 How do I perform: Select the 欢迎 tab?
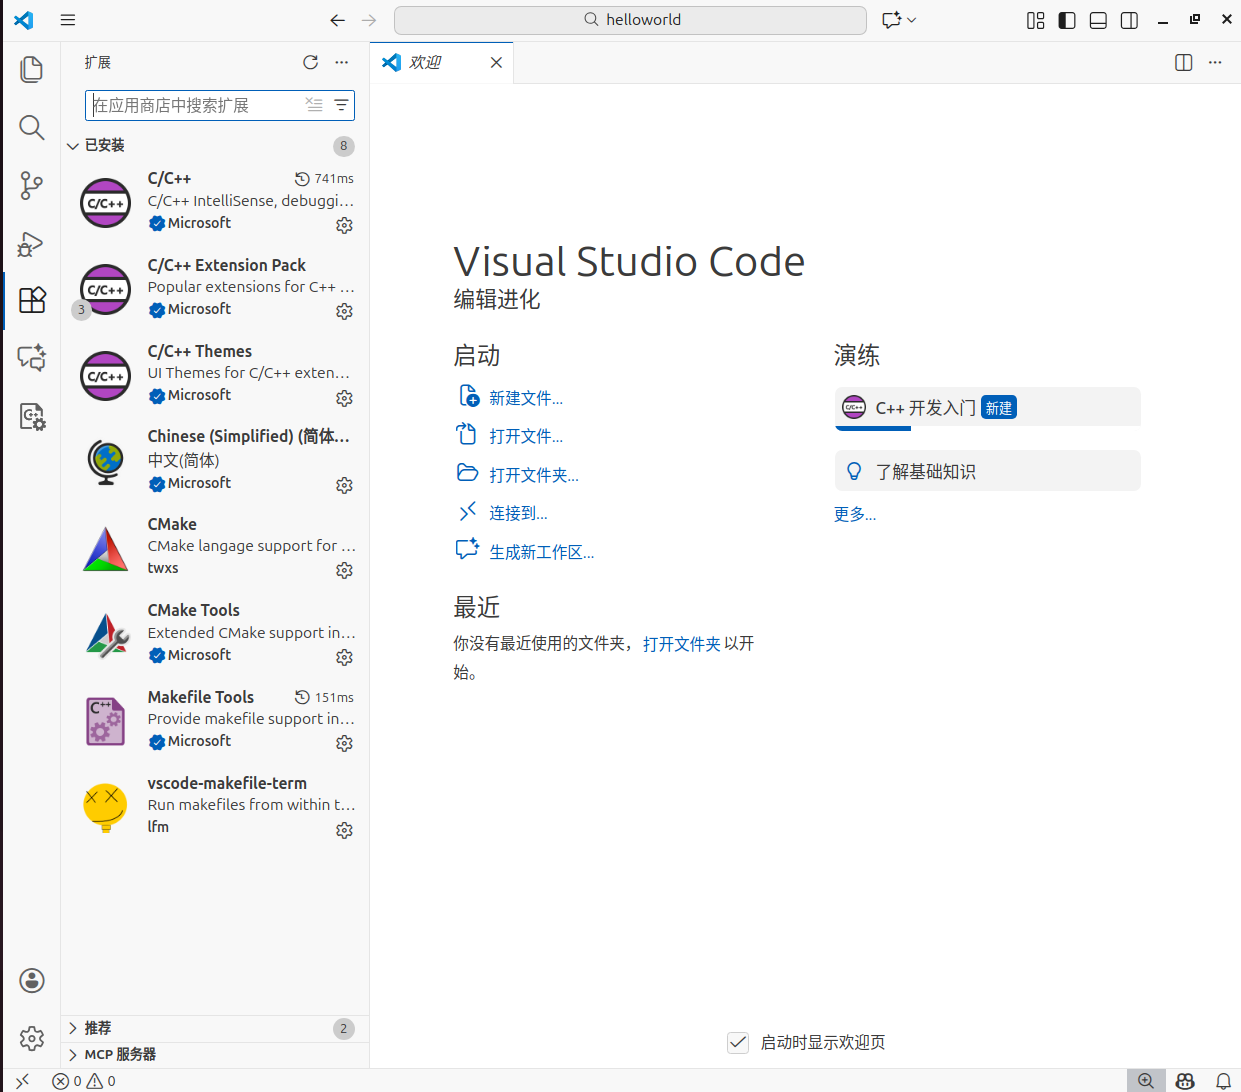pos(441,62)
